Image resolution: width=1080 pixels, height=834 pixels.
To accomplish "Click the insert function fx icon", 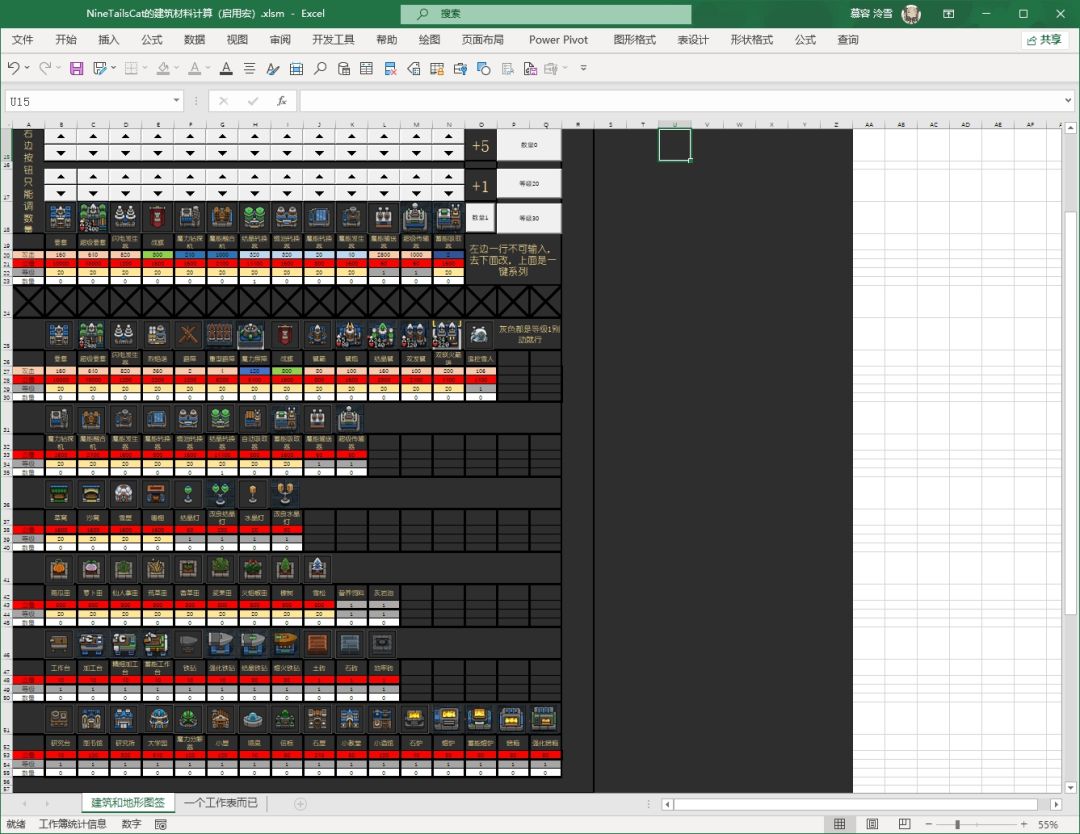I will pyautogui.click(x=282, y=101).
